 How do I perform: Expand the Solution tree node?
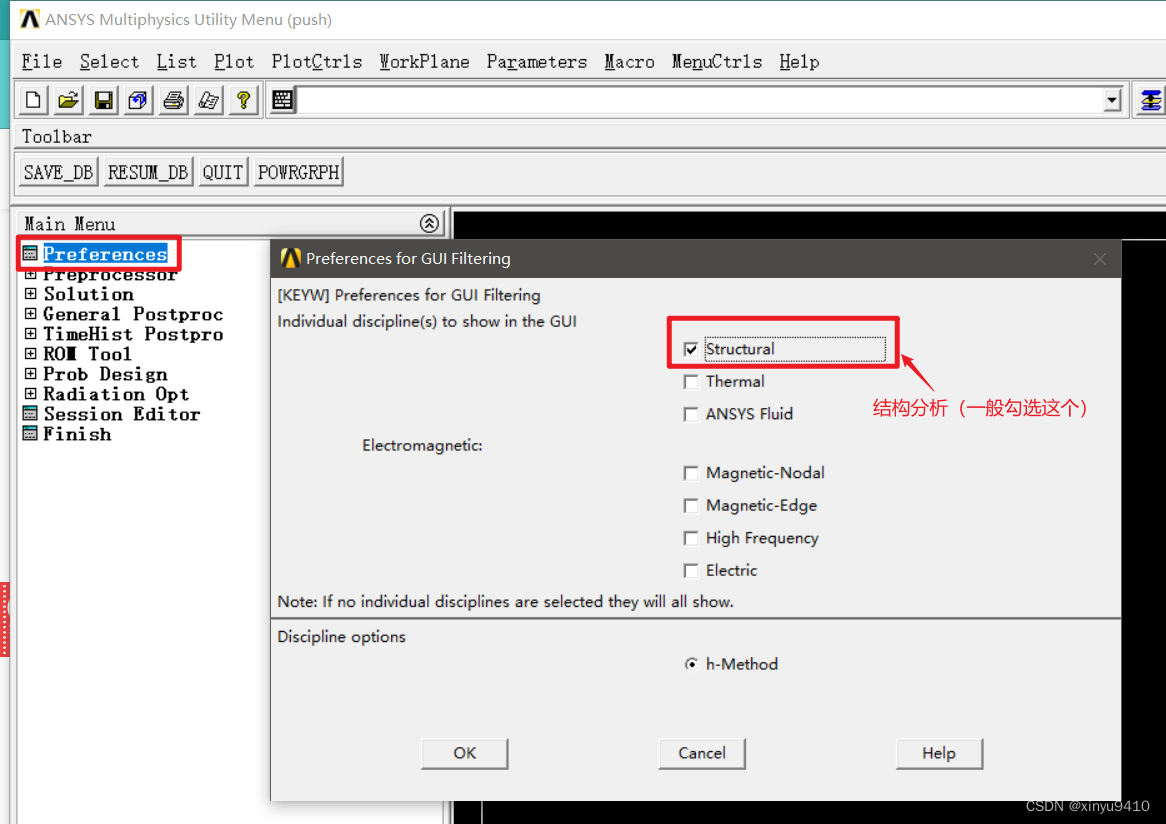30,294
